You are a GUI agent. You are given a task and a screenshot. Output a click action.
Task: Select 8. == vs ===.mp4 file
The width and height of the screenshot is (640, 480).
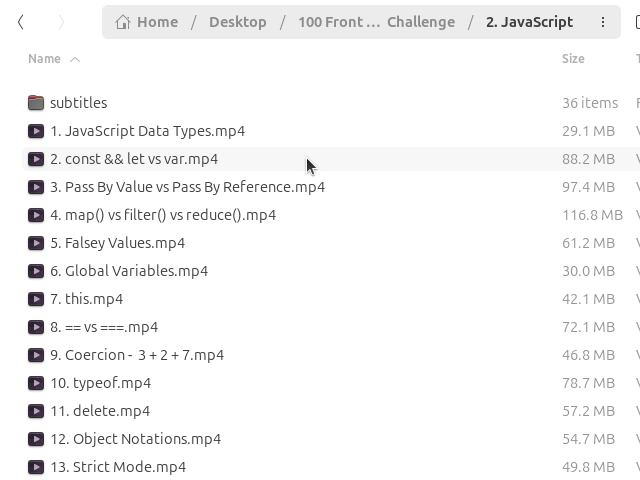104,327
